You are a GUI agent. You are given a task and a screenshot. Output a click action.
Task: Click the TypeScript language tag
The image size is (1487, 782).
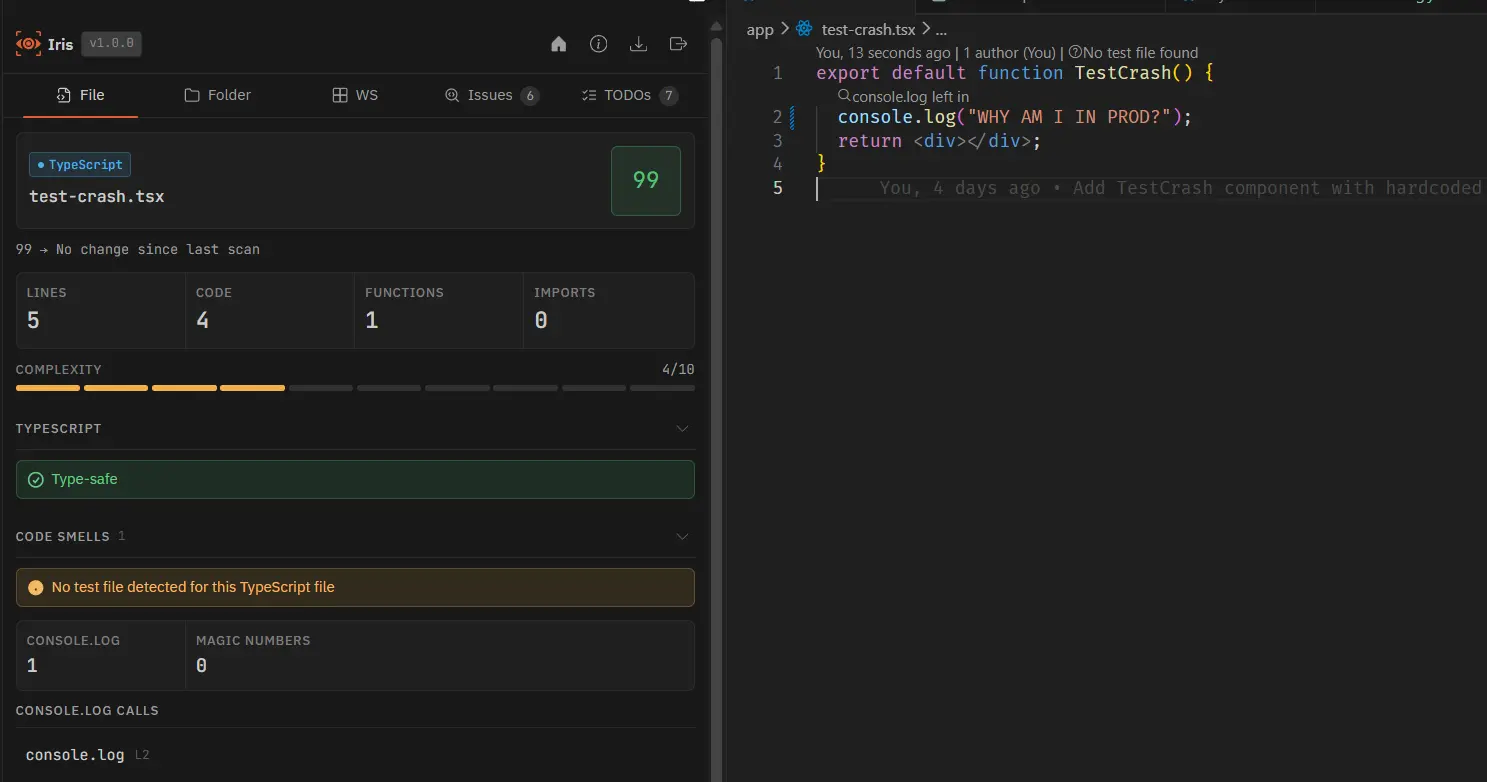coord(80,165)
